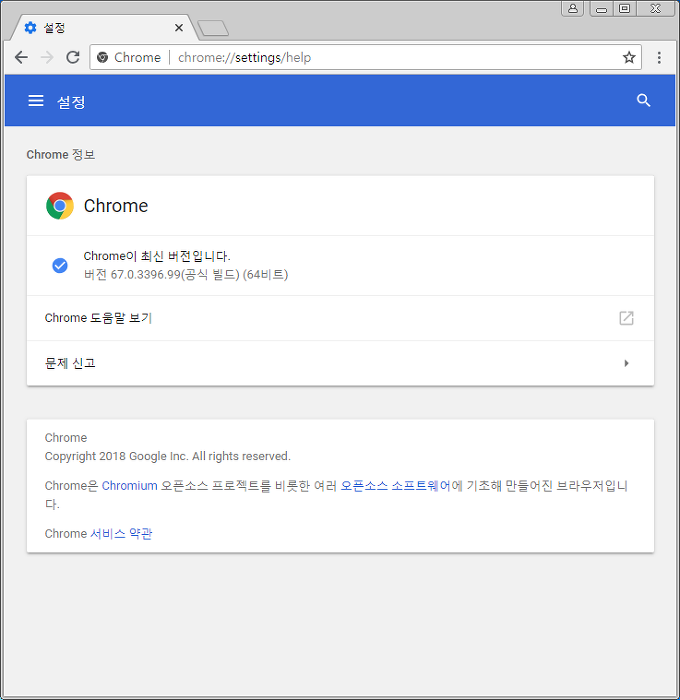The height and width of the screenshot is (700, 680).
Task: Open the 오픈소스 소프트웨어 link
Action: pyautogui.click(x=396, y=485)
